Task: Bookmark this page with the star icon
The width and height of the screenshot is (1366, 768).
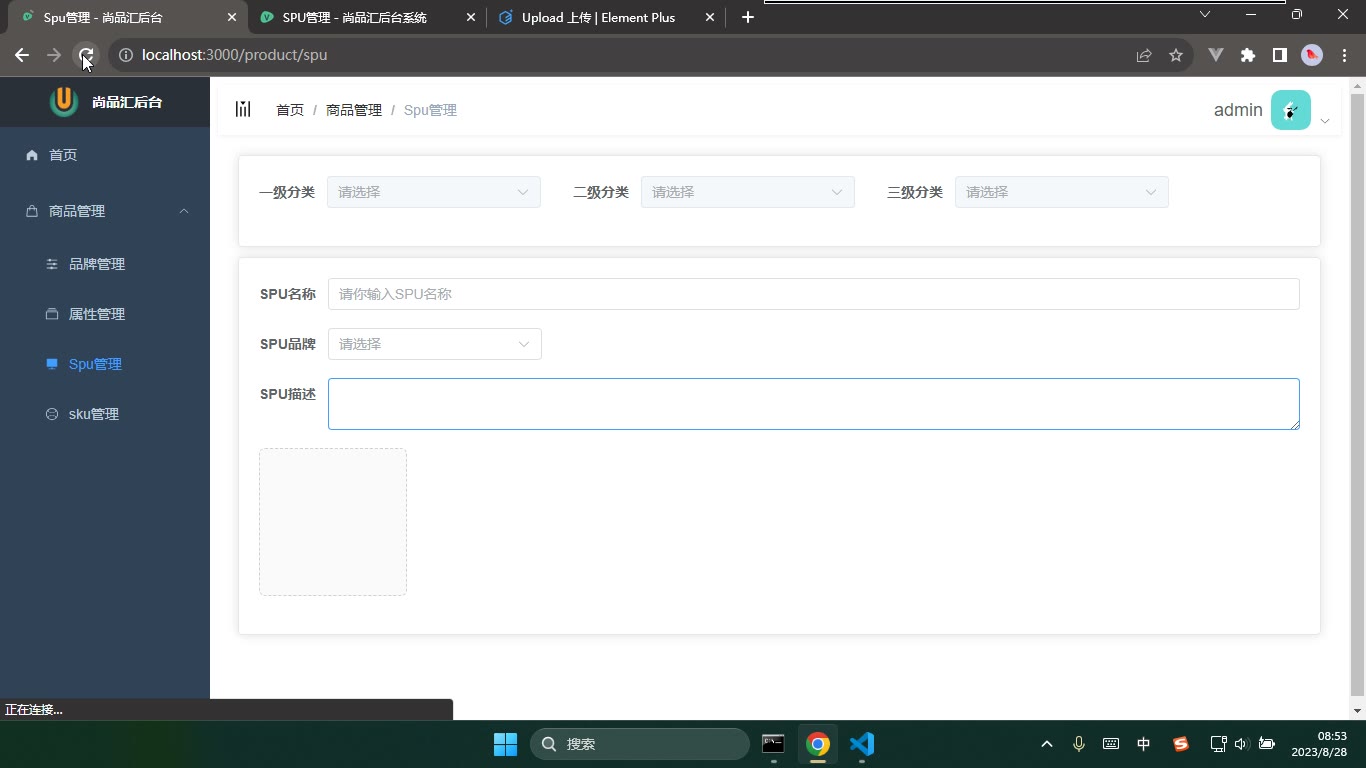Action: pyautogui.click(x=1176, y=55)
